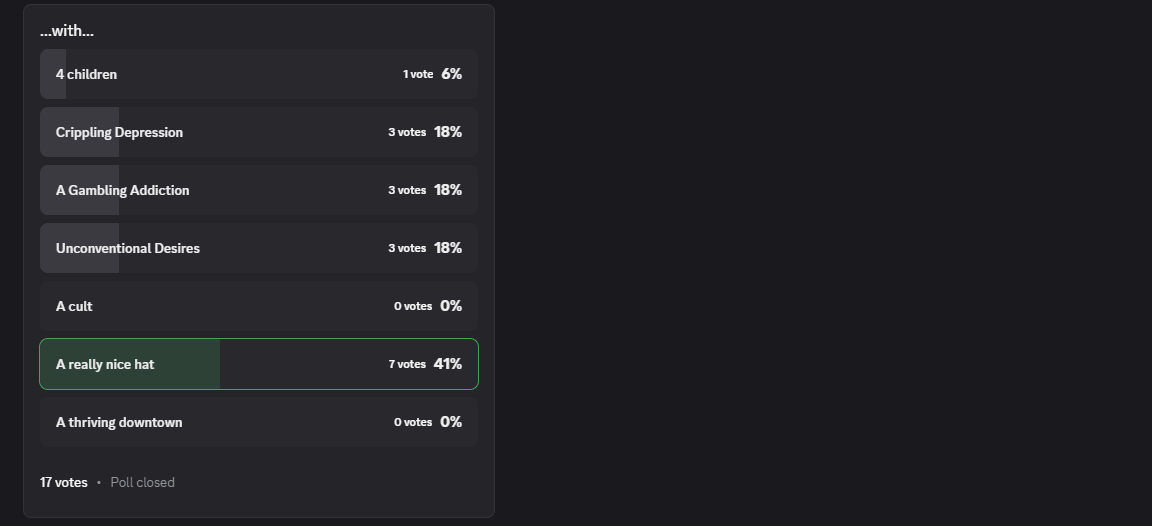Select the "A cult" poll answer
Image resolution: width=1152 pixels, height=526 pixels.
click(74, 306)
